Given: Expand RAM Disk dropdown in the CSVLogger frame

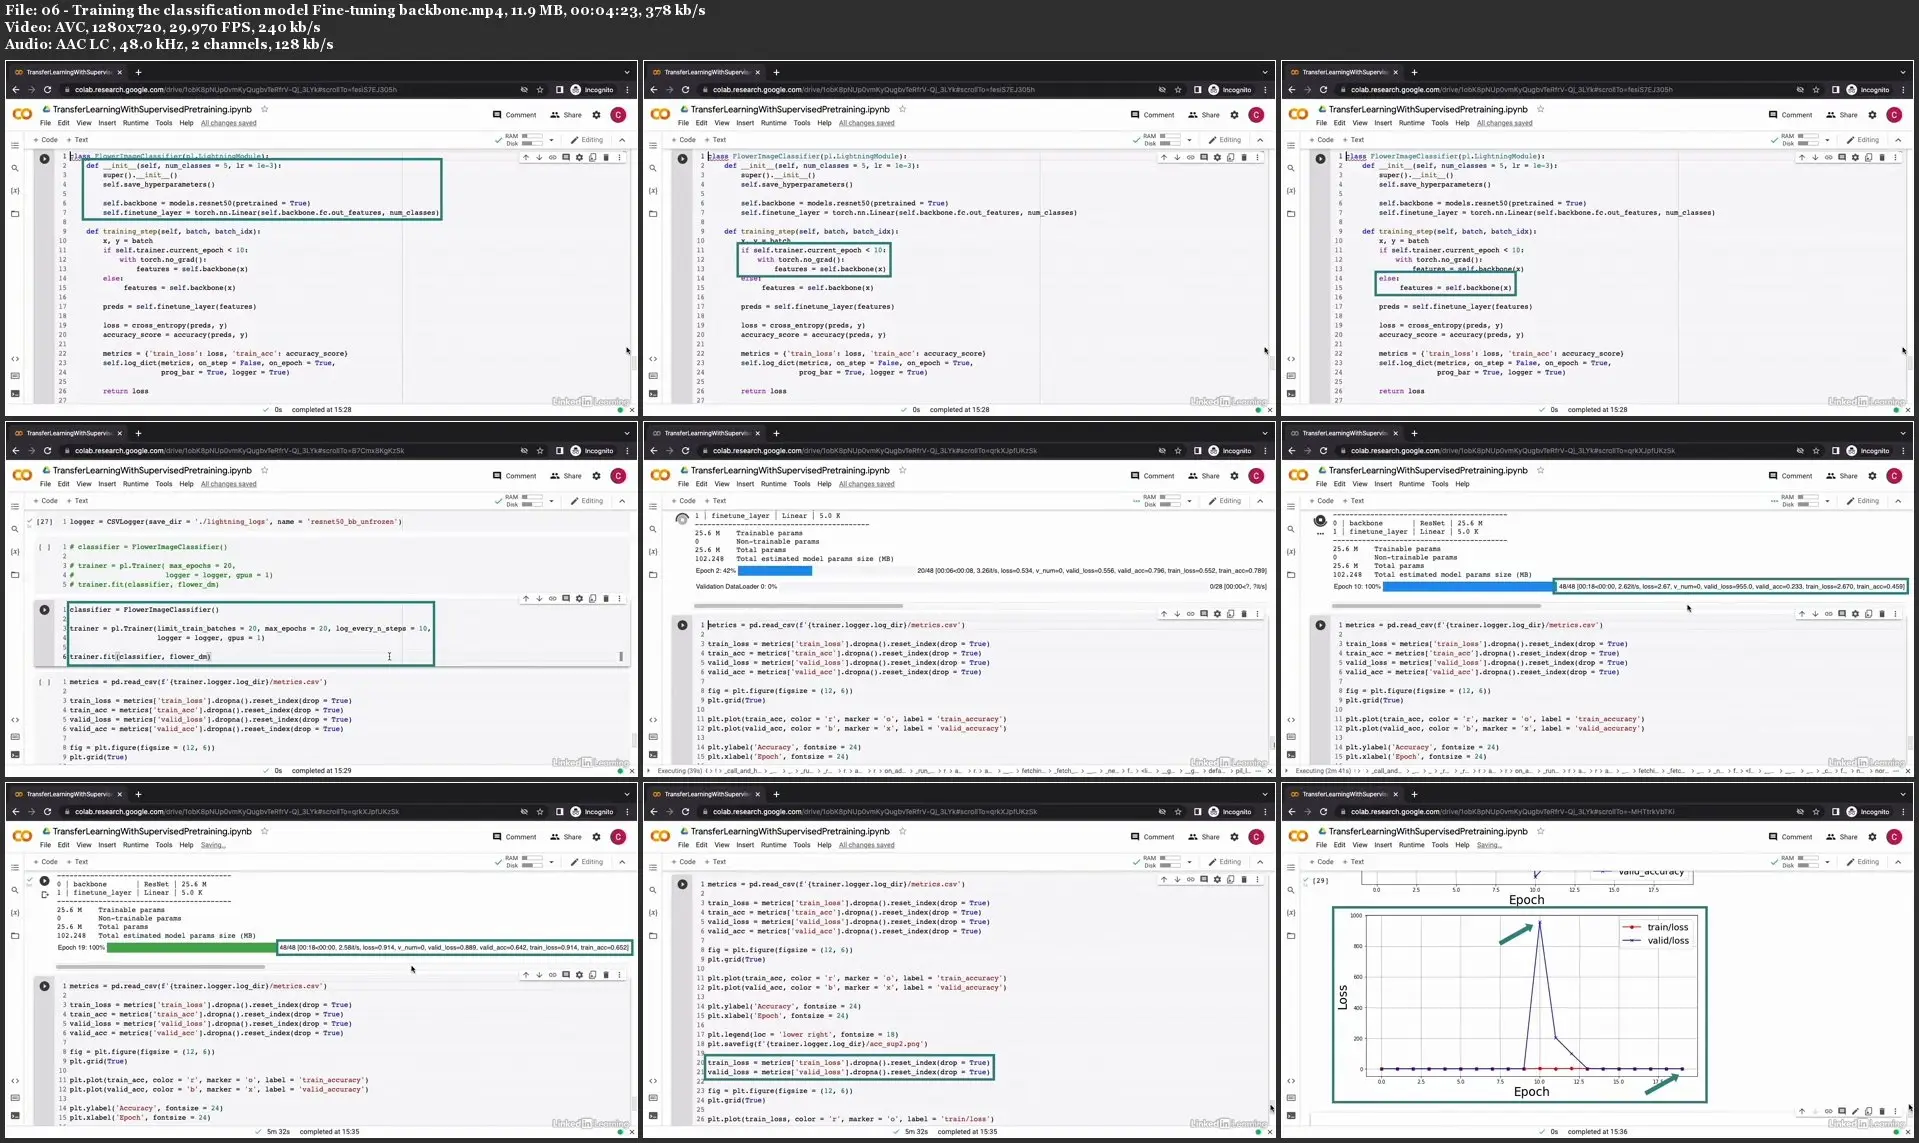Looking at the screenshot, I should [x=551, y=501].
